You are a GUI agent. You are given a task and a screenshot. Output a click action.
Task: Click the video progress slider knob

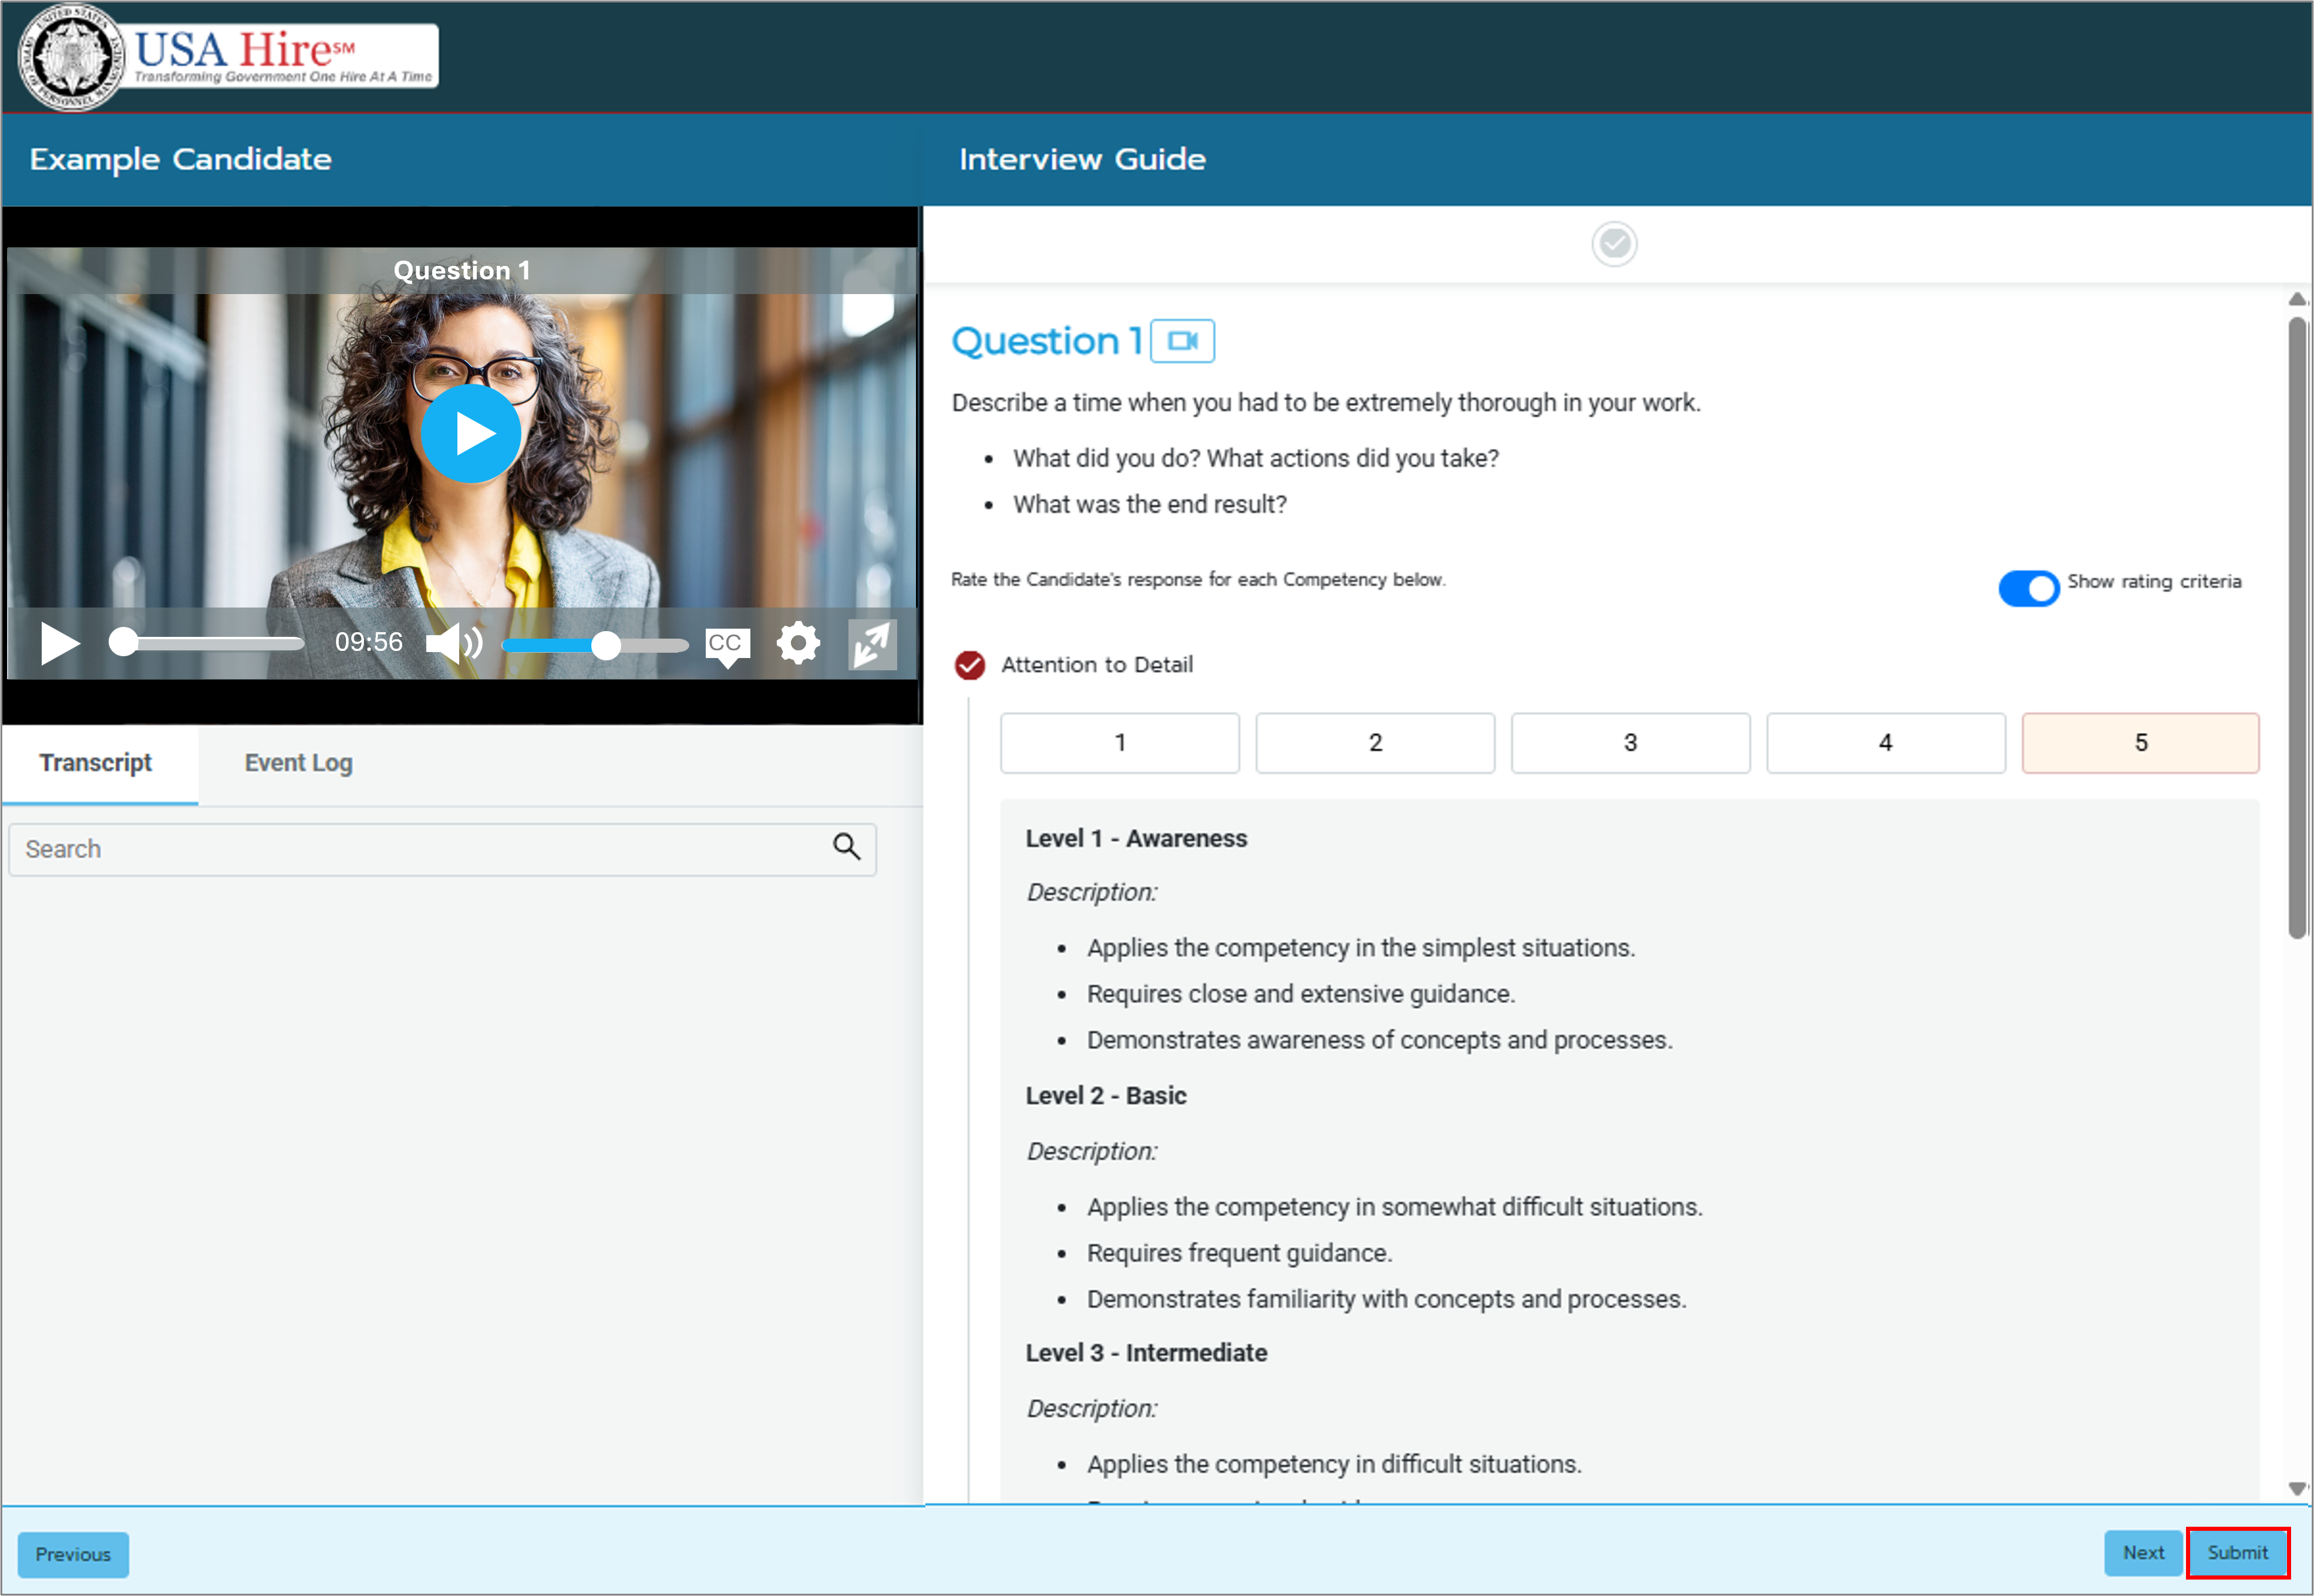point(123,642)
